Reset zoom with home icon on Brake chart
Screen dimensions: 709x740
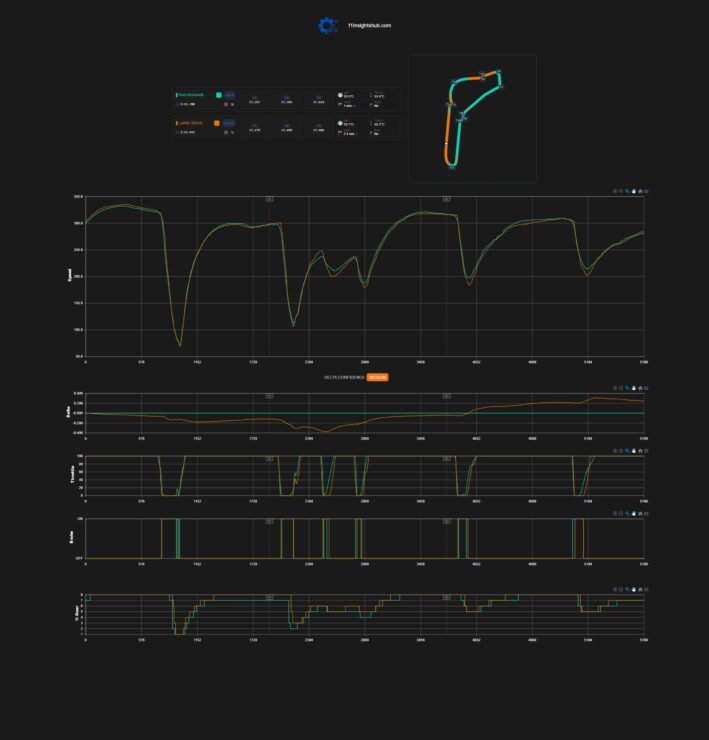click(x=640, y=513)
